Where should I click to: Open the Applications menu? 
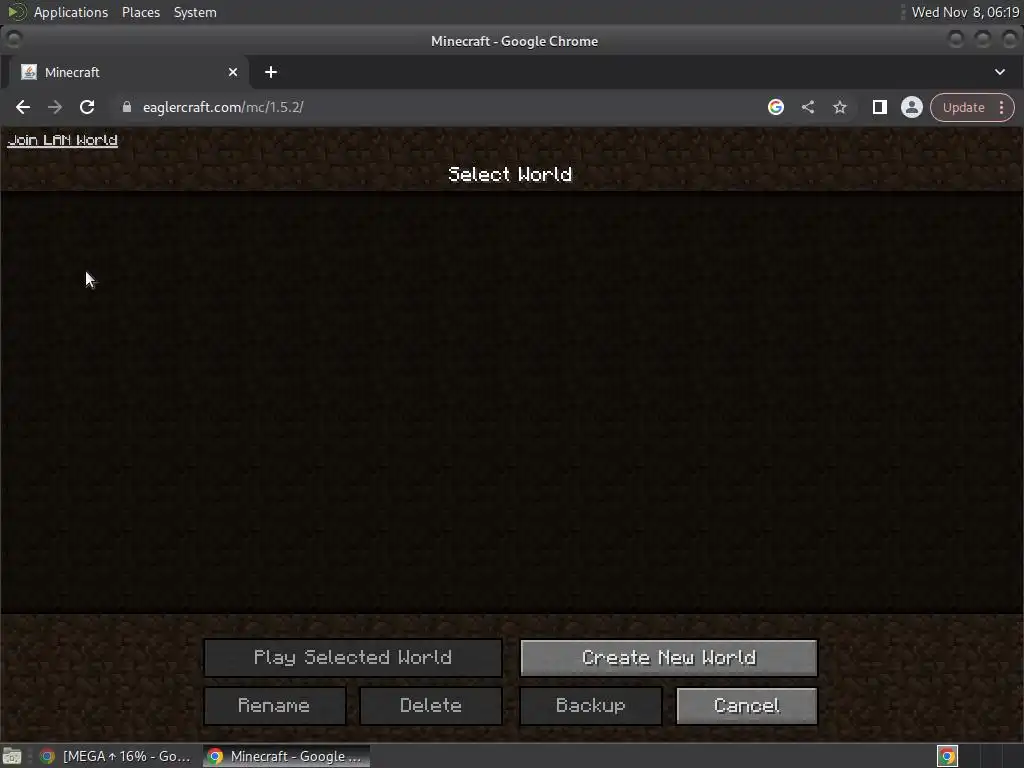(x=71, y=12)
